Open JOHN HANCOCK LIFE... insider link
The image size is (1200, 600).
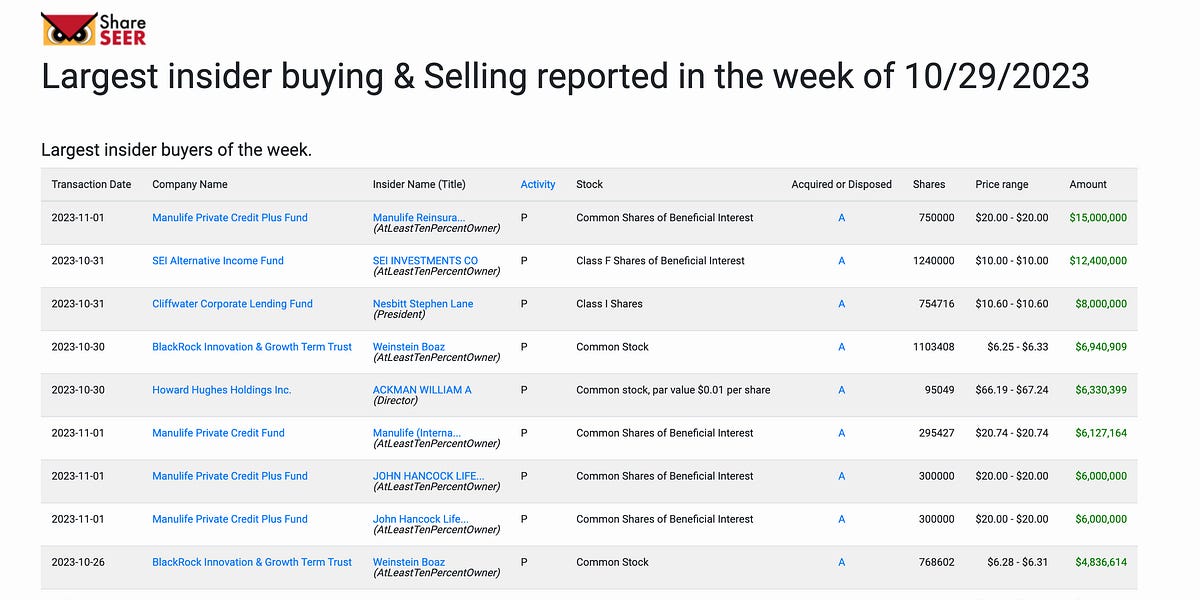click(428, 475)
